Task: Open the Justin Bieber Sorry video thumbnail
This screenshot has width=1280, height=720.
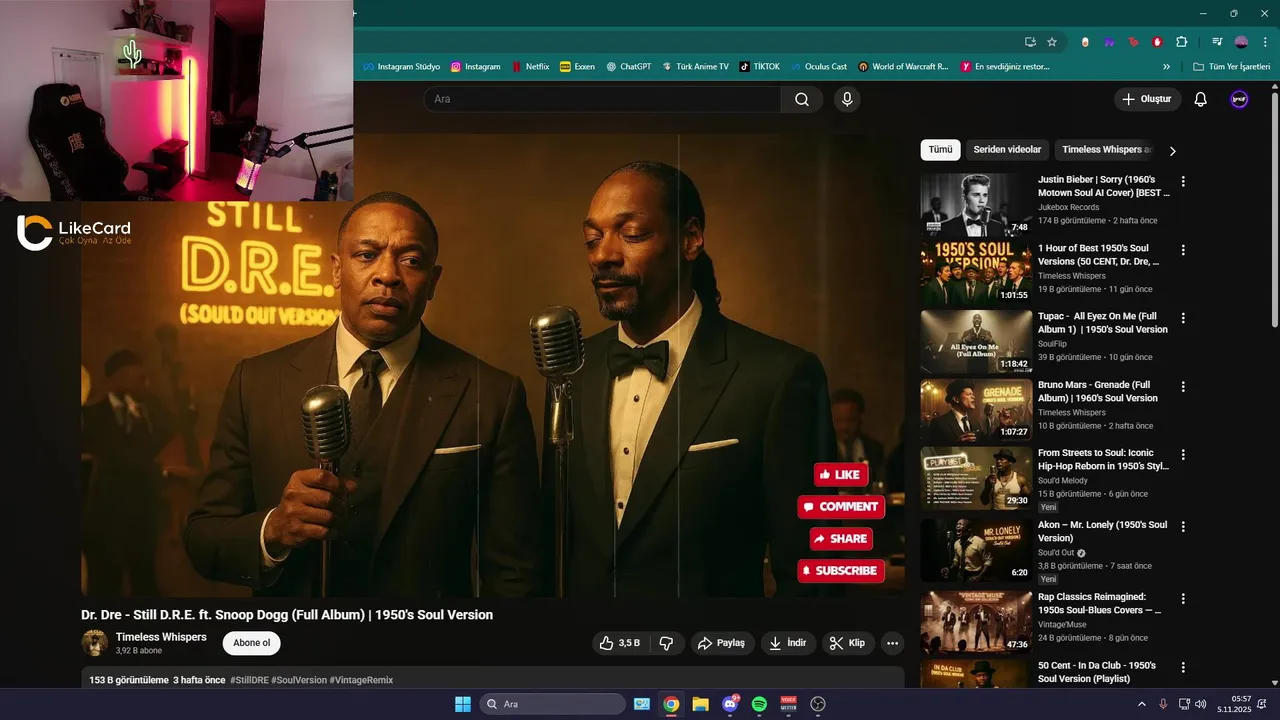Action: 976,205
